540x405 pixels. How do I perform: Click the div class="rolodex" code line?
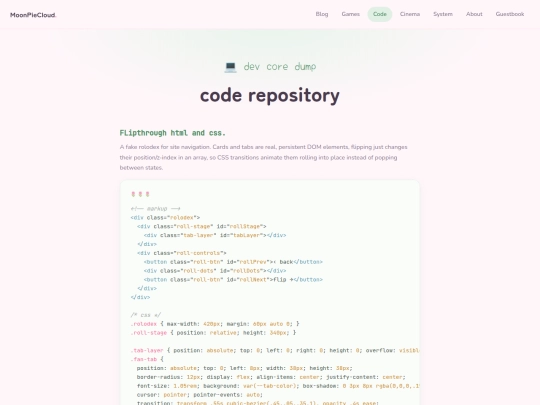[x=165, y=217]
